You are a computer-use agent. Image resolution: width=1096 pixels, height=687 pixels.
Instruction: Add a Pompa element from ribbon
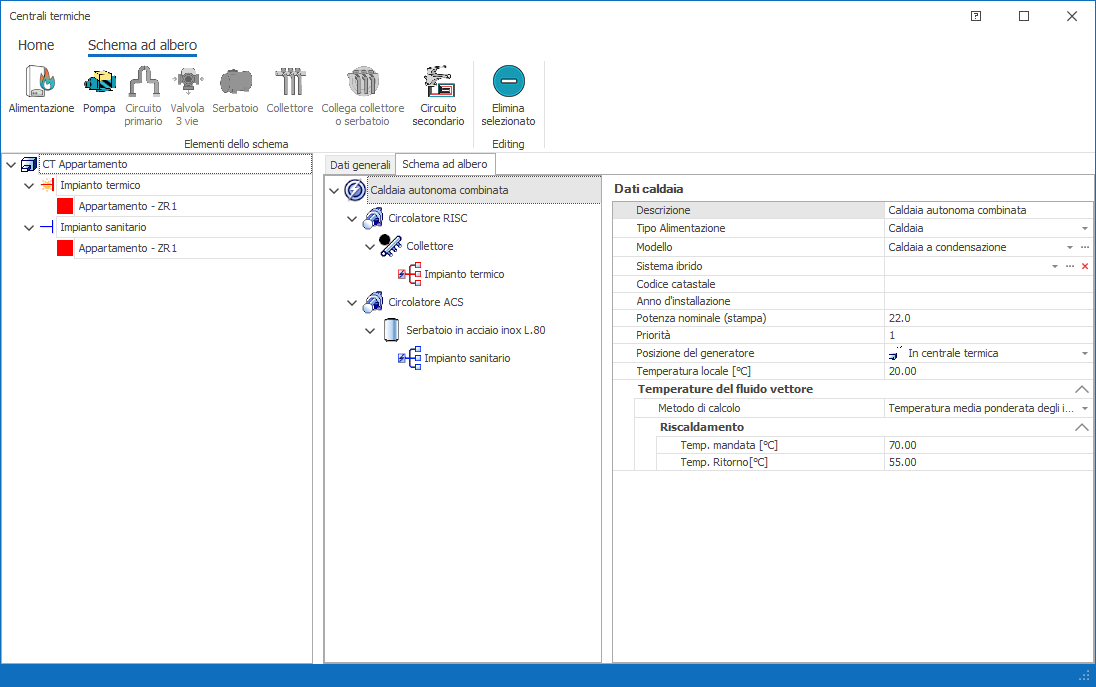99,82
